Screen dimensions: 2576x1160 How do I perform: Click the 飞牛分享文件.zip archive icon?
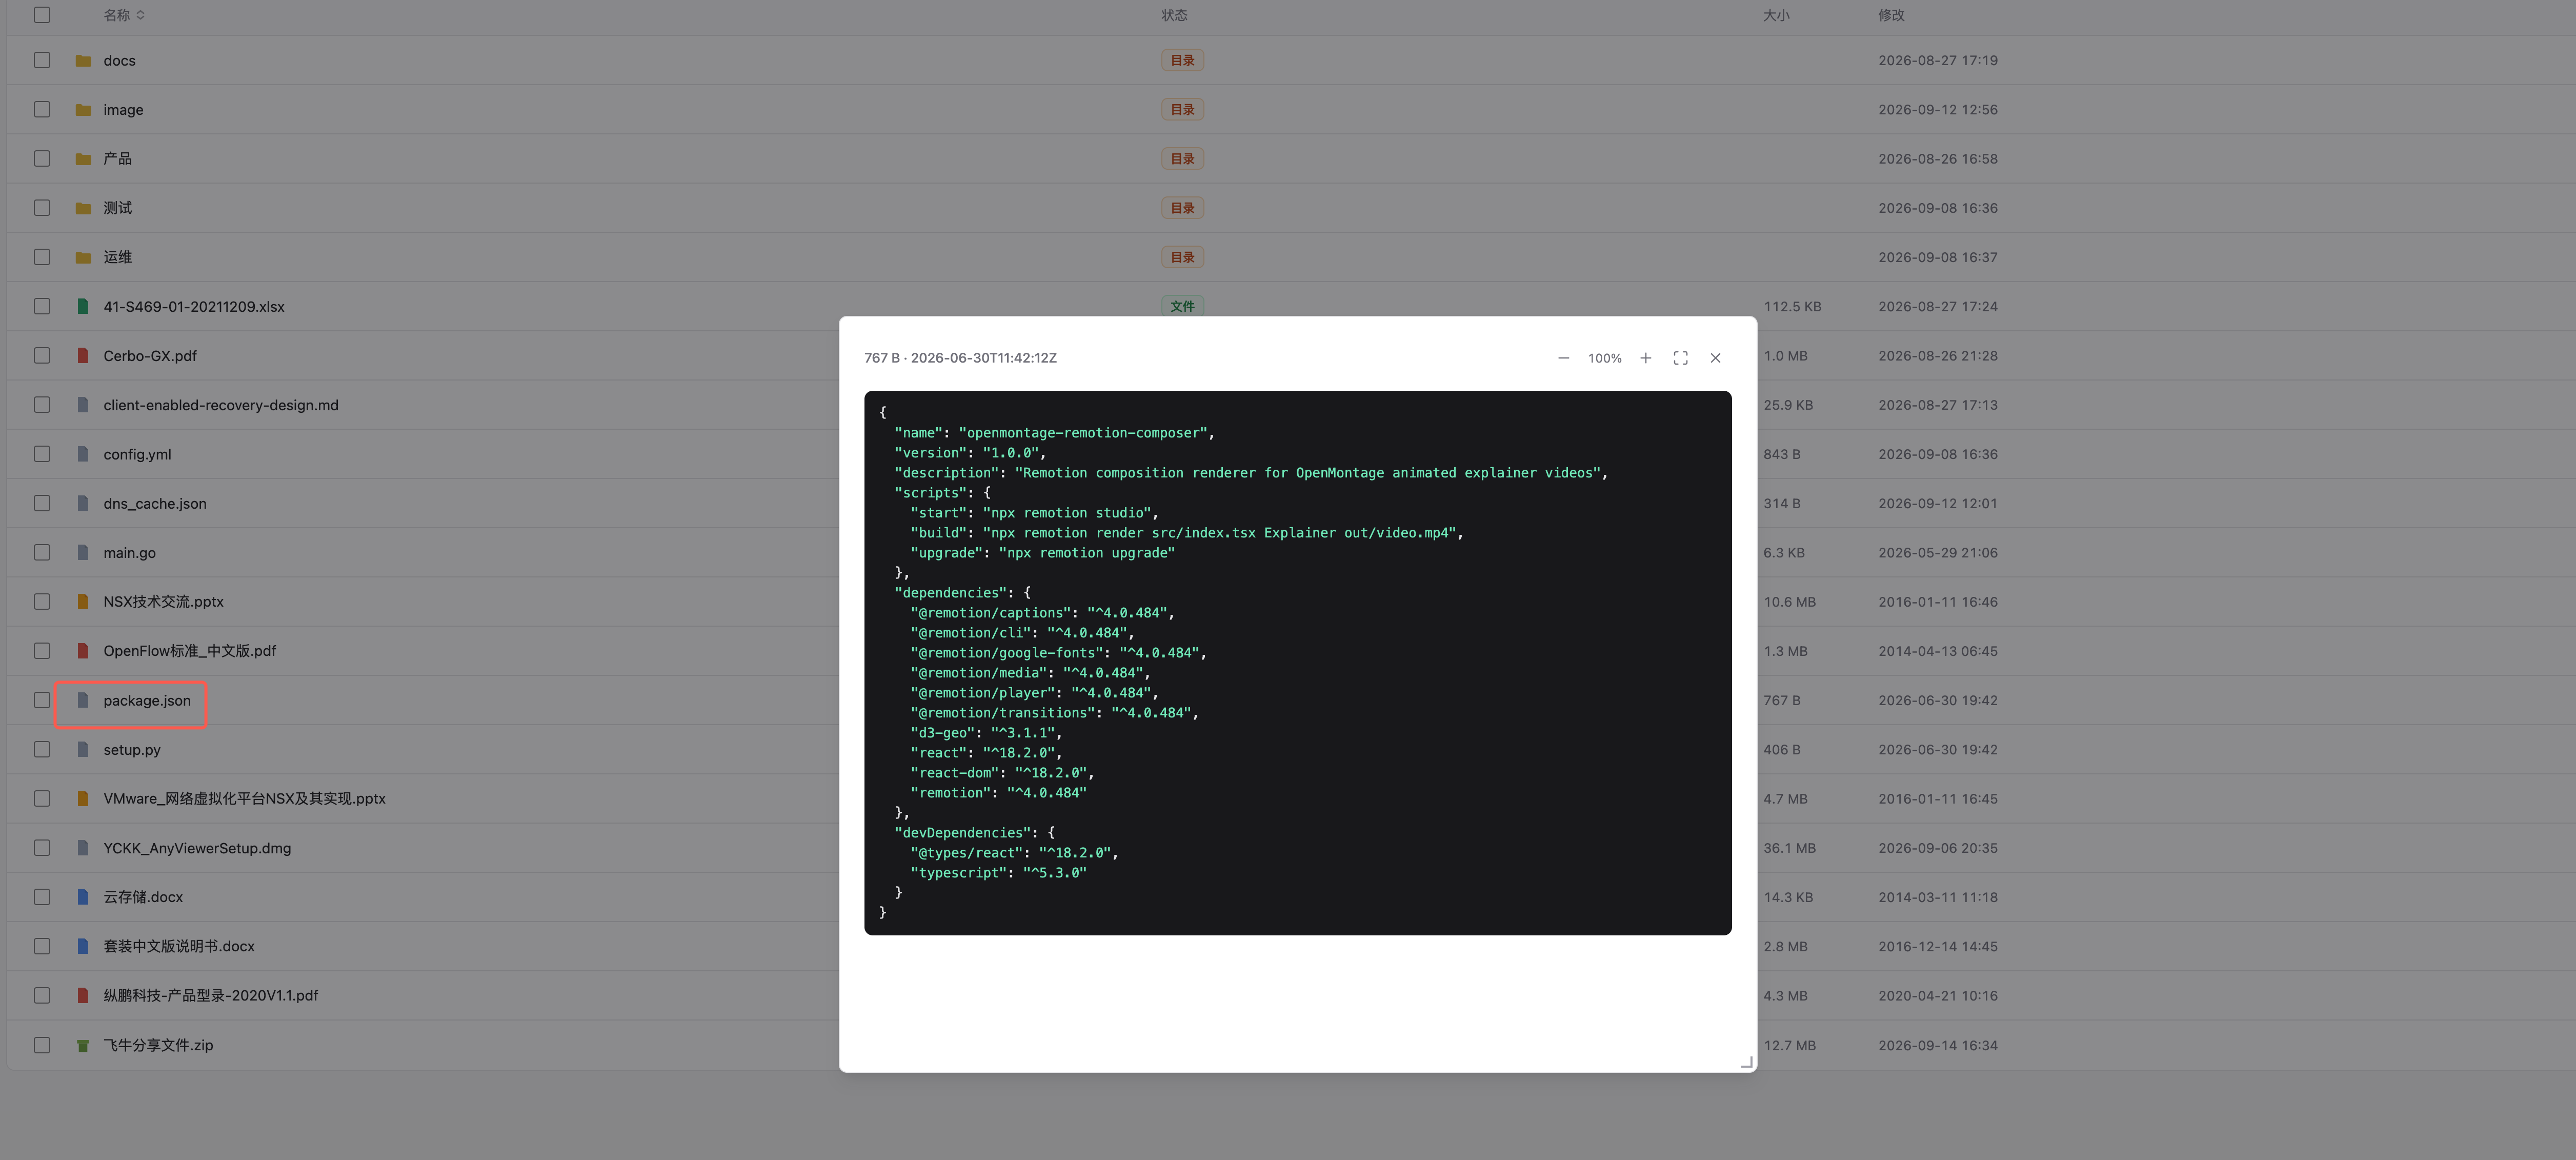pos(83,1045)
